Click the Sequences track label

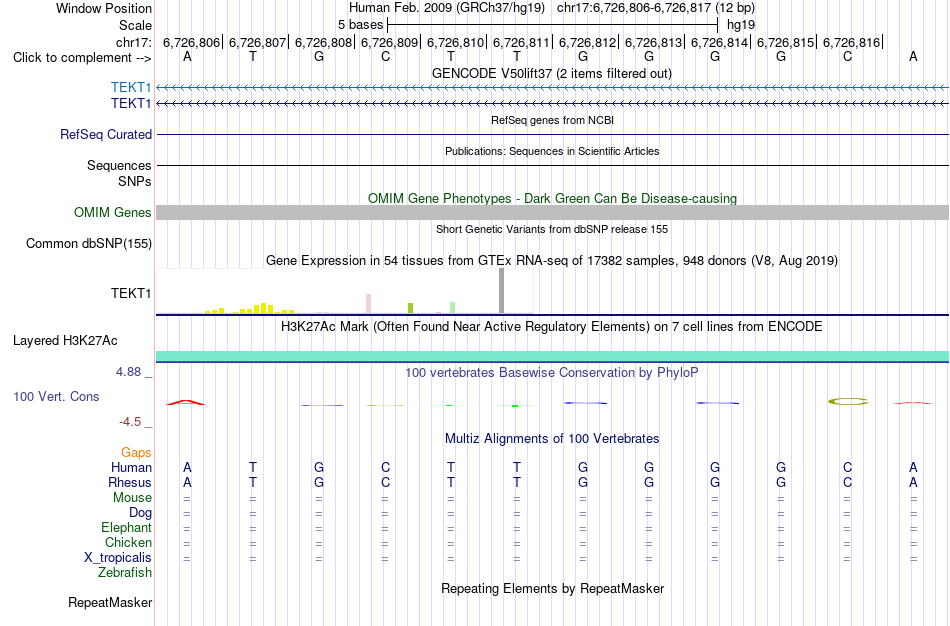click(119, 165)
